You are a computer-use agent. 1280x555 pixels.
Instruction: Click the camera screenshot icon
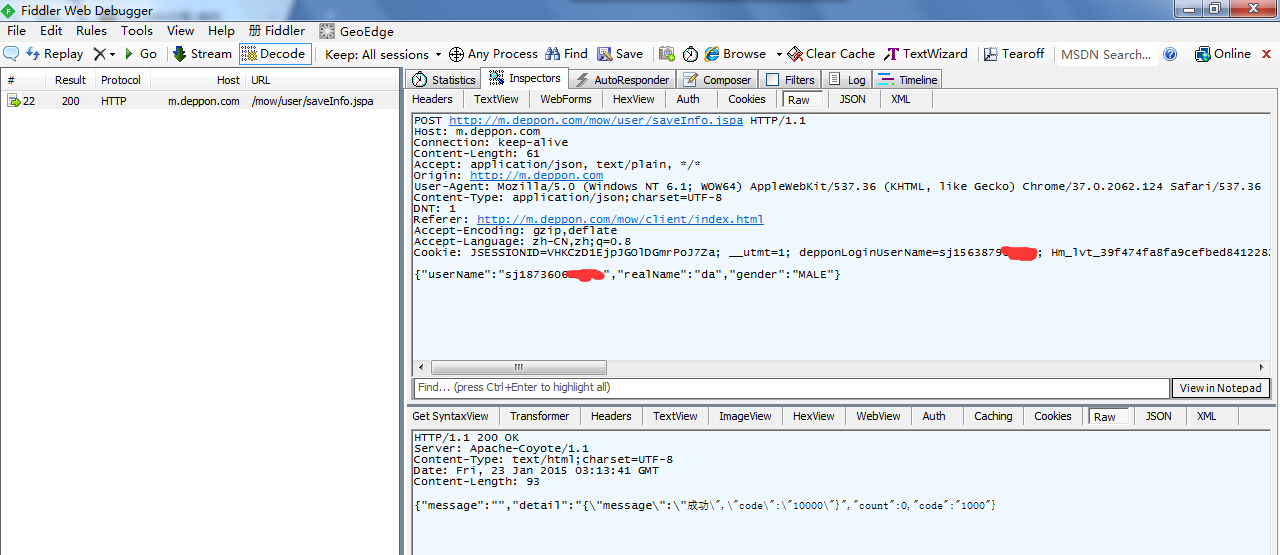667,54
